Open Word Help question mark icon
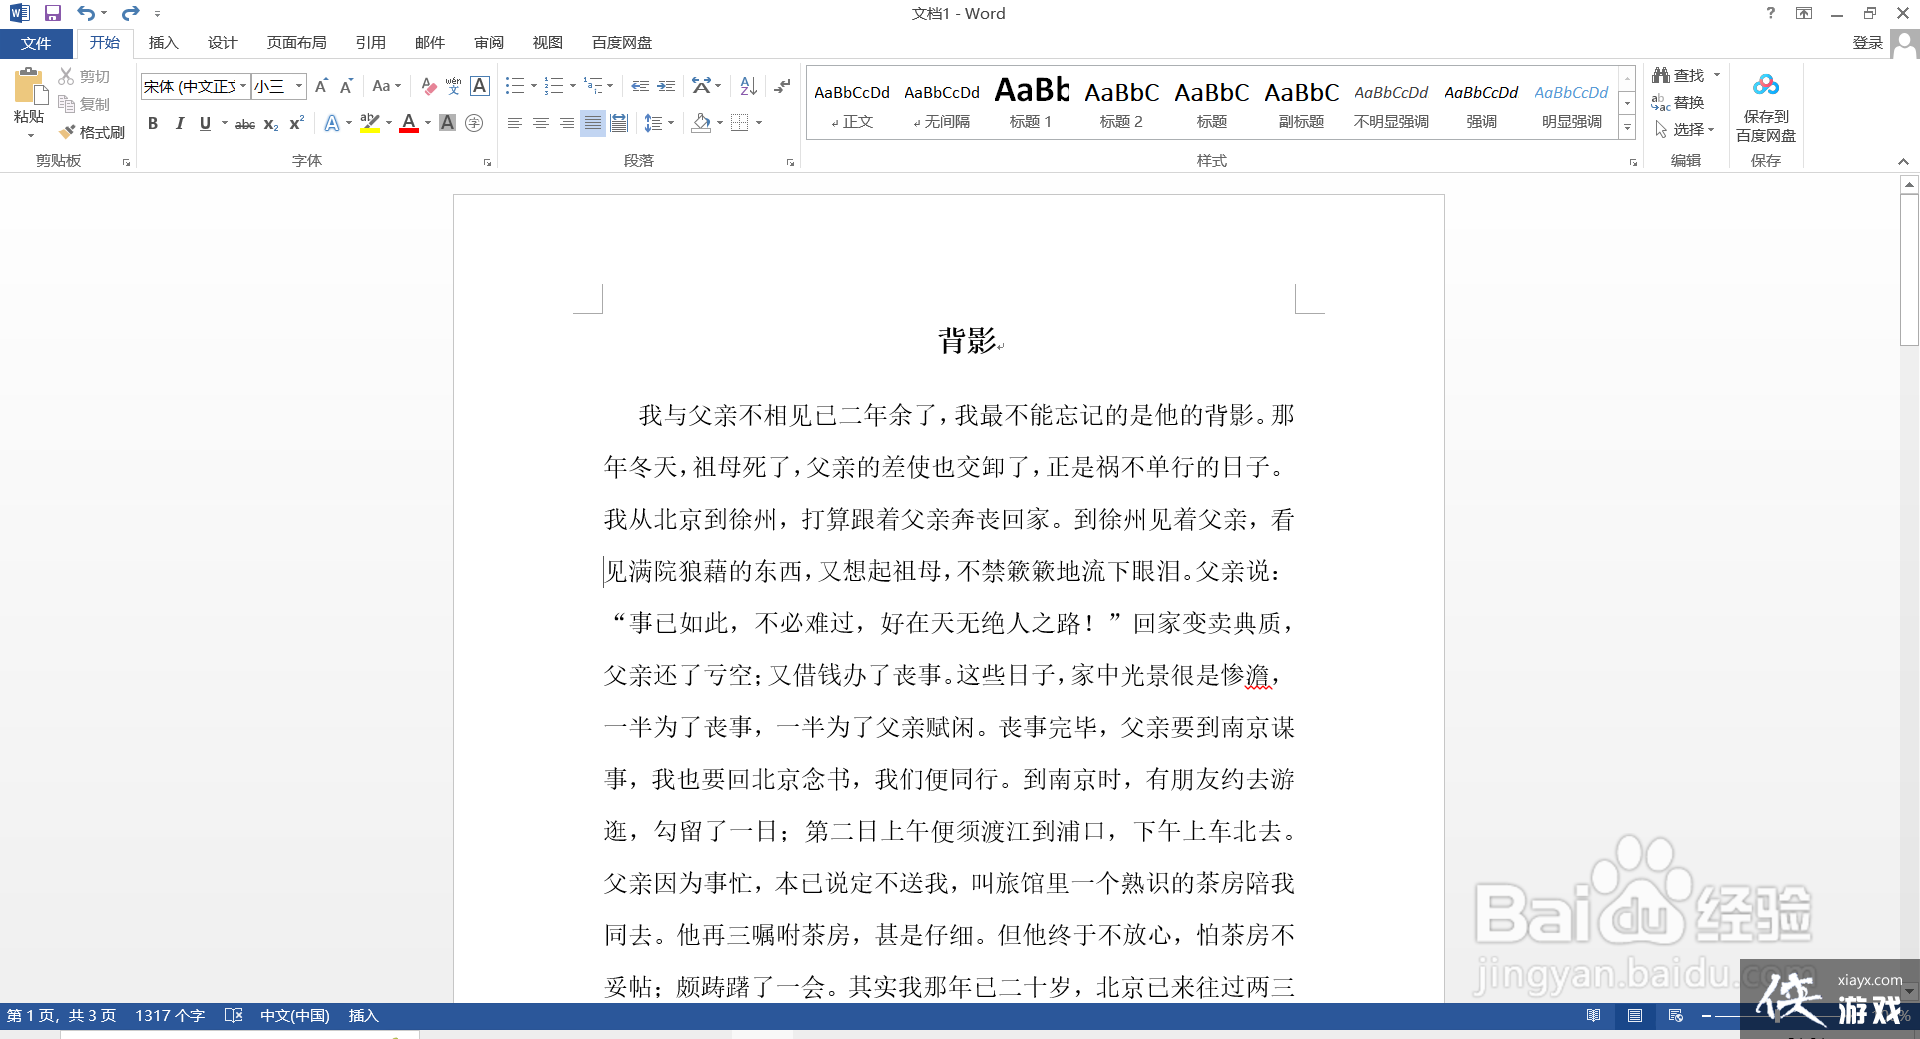The image size is (1920, 1039). pyautogui.click(x=1771, y=13)
